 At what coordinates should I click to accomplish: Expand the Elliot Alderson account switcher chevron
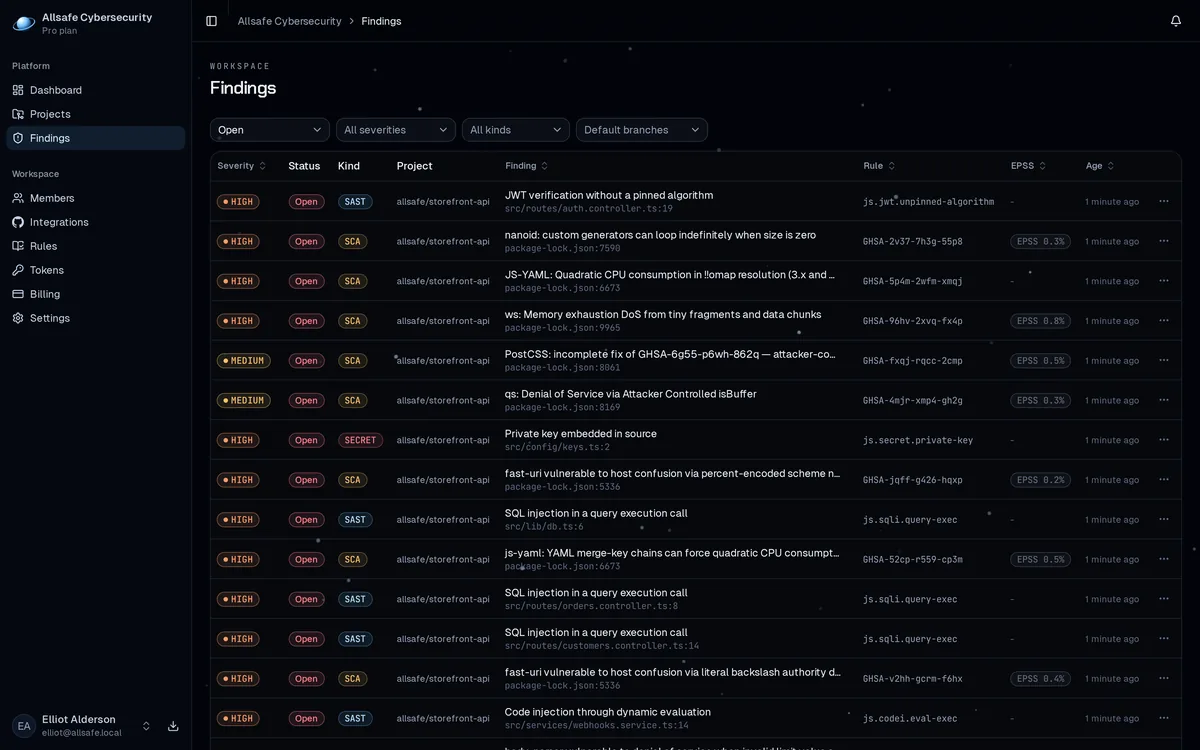[146, 726]
